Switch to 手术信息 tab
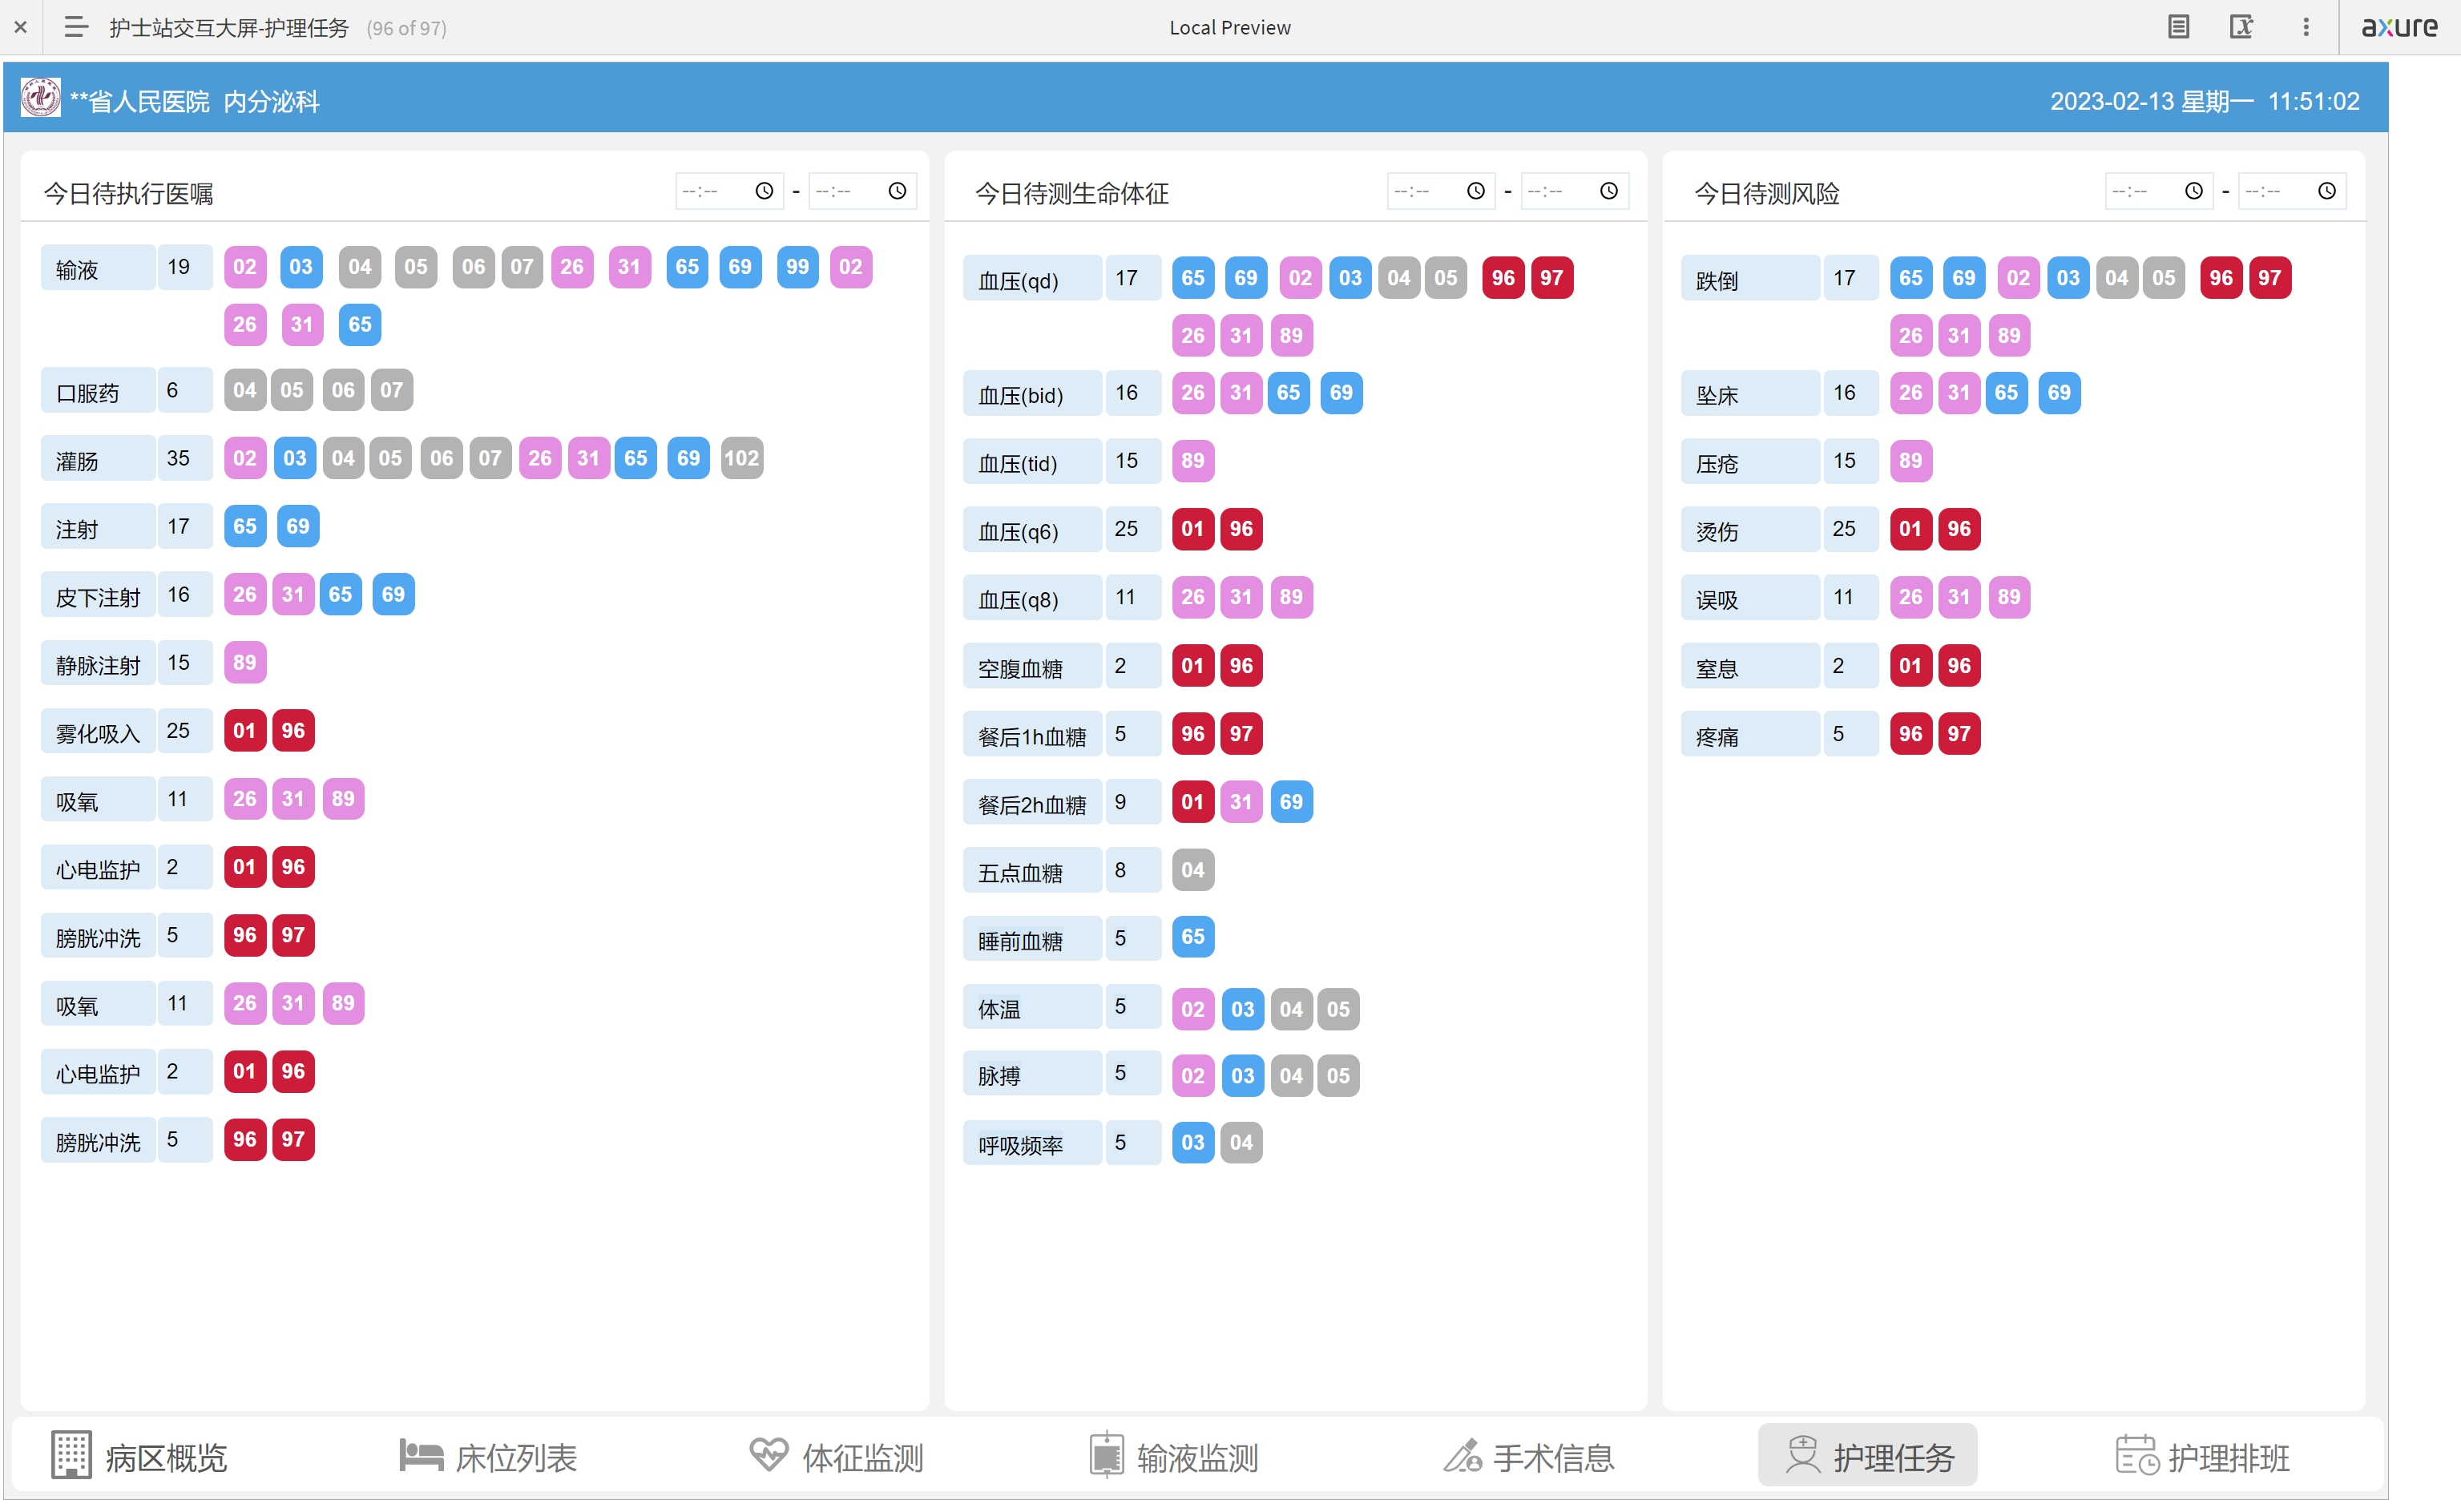The image size is (2461, 1512). (1528, 1457)
